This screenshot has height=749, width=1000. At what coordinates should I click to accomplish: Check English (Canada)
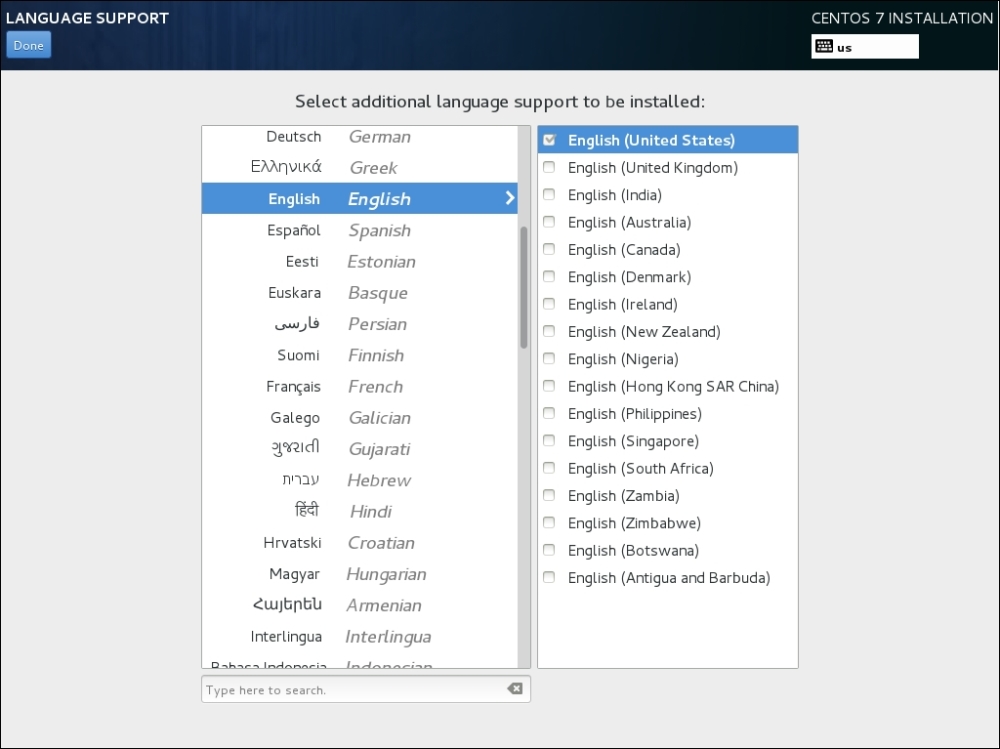[x=549, y=249]
